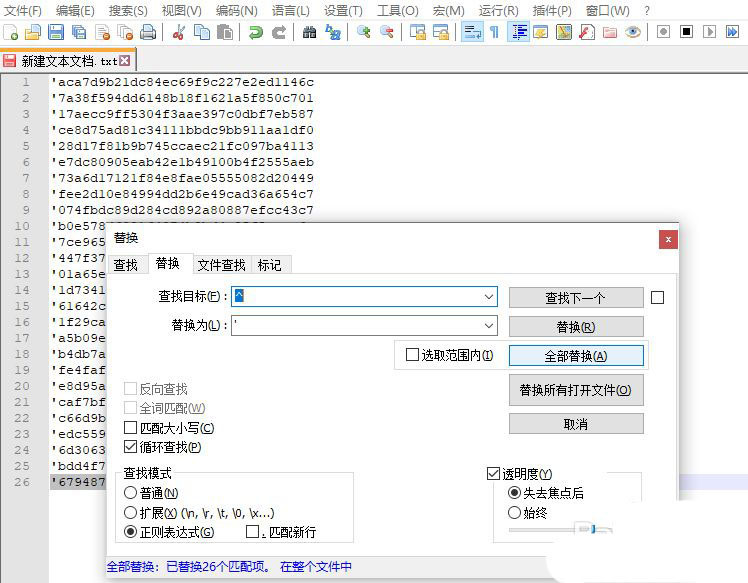748x583 pixels.
Task: Click the Close All toolbar icon
Action: click(x=125, y=32)
